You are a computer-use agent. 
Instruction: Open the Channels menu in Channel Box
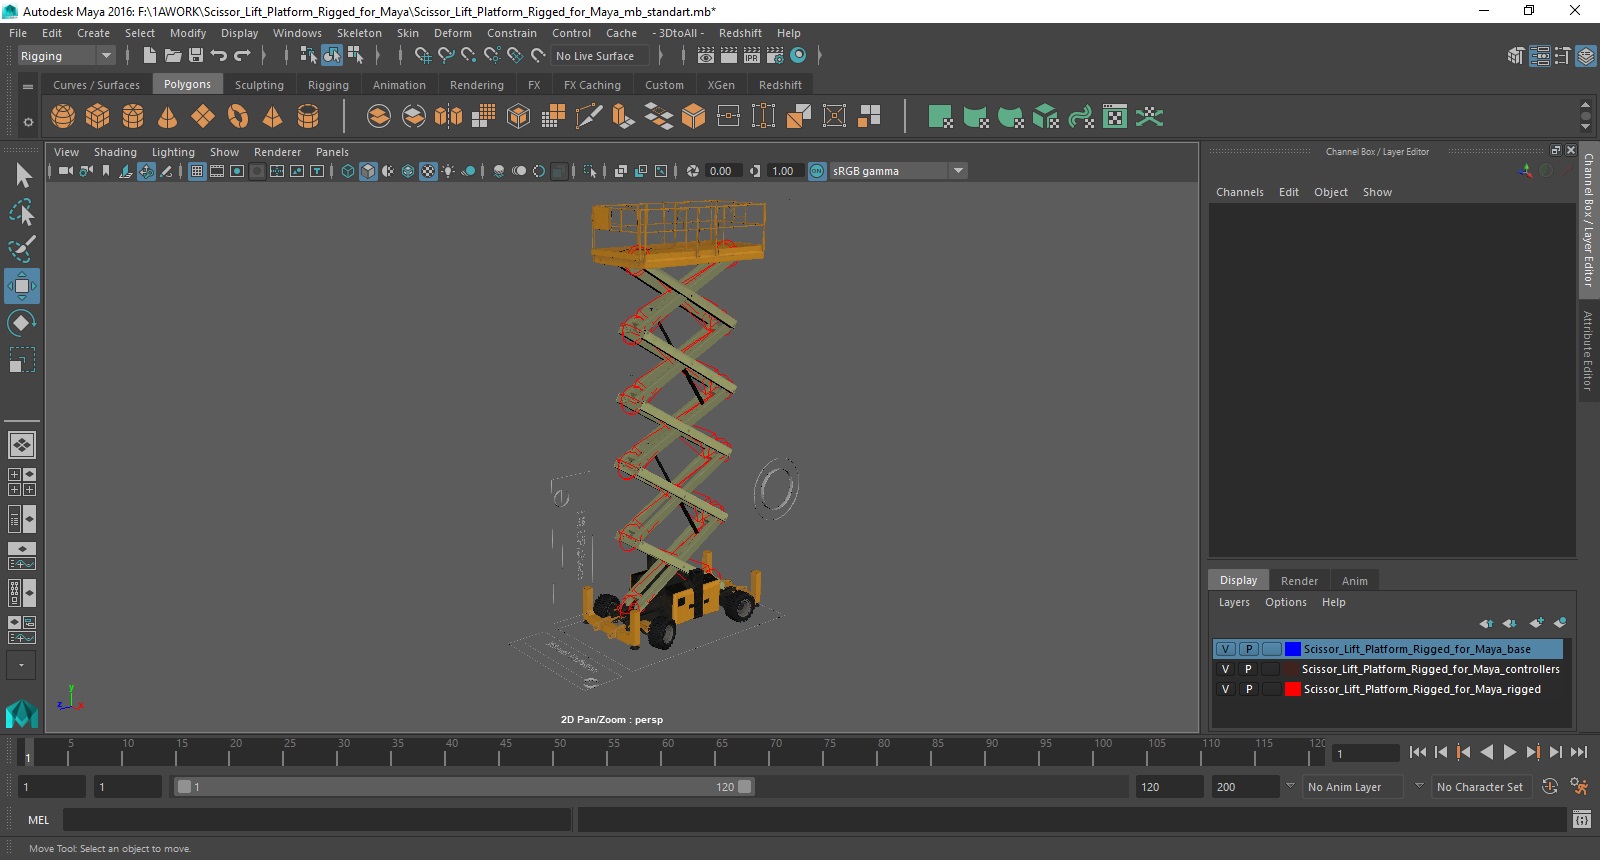coord(1239,192)
